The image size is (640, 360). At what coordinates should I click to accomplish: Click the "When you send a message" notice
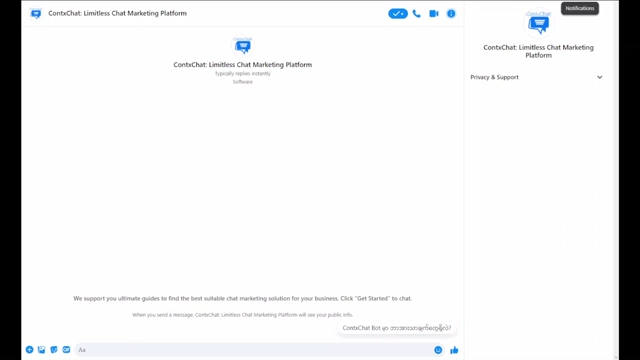[x=242, y=315]
